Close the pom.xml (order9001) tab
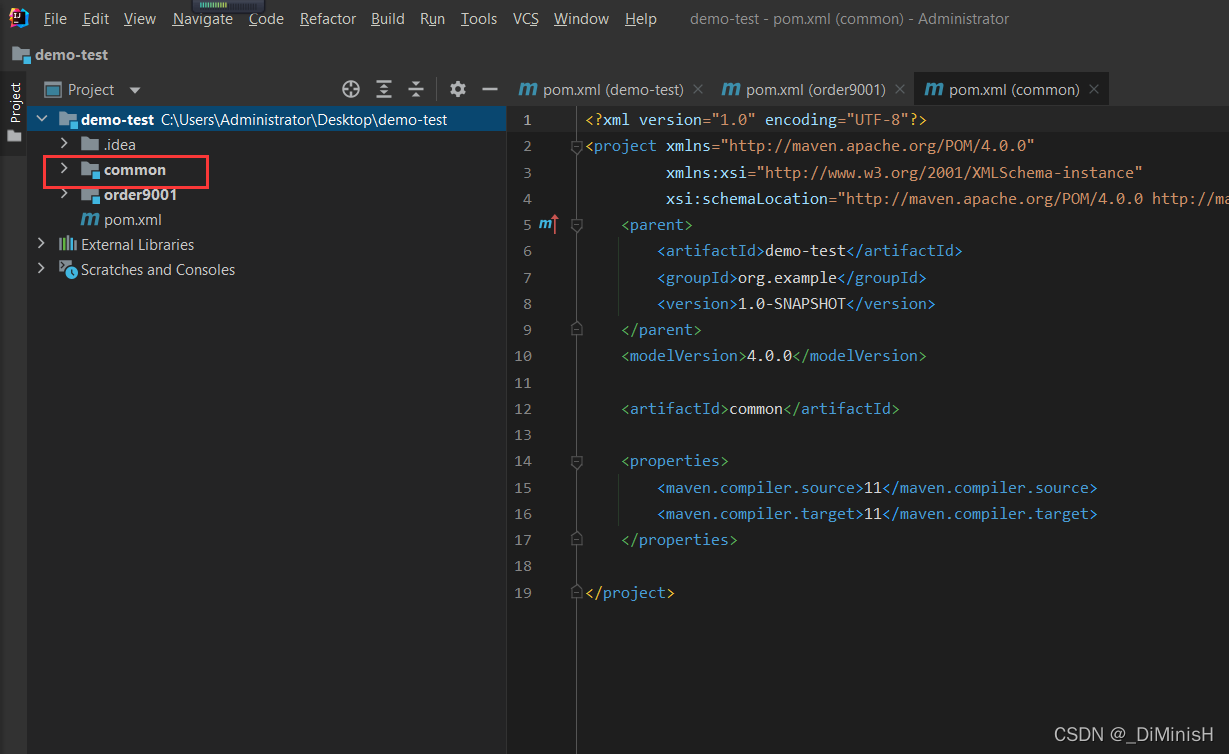This screenshot has width=1229, height=754. (x=900, y=89)
